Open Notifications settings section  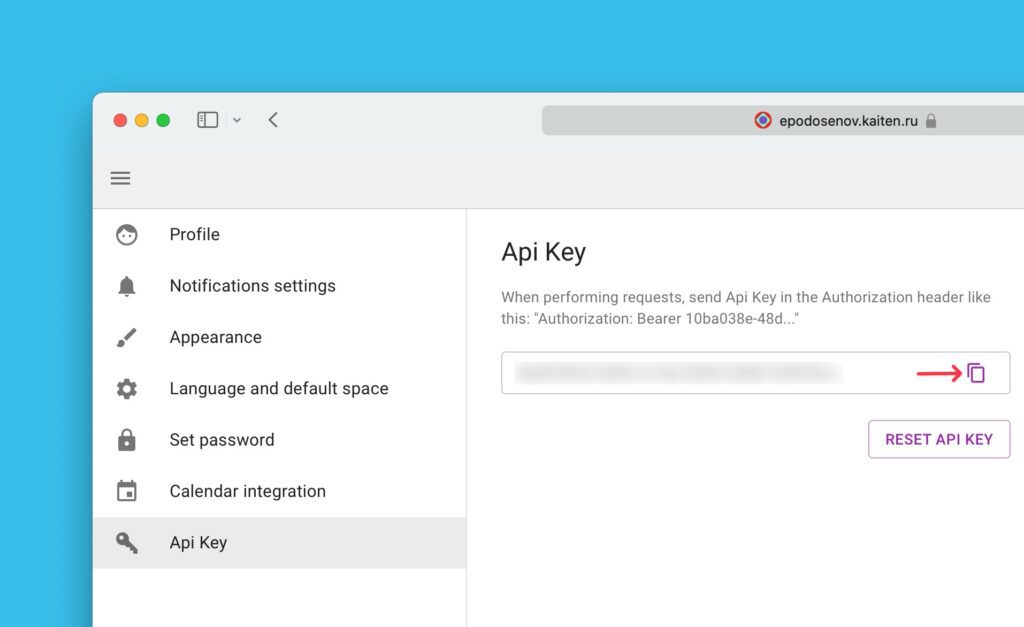pyautogui.click(x=252, y=286)
